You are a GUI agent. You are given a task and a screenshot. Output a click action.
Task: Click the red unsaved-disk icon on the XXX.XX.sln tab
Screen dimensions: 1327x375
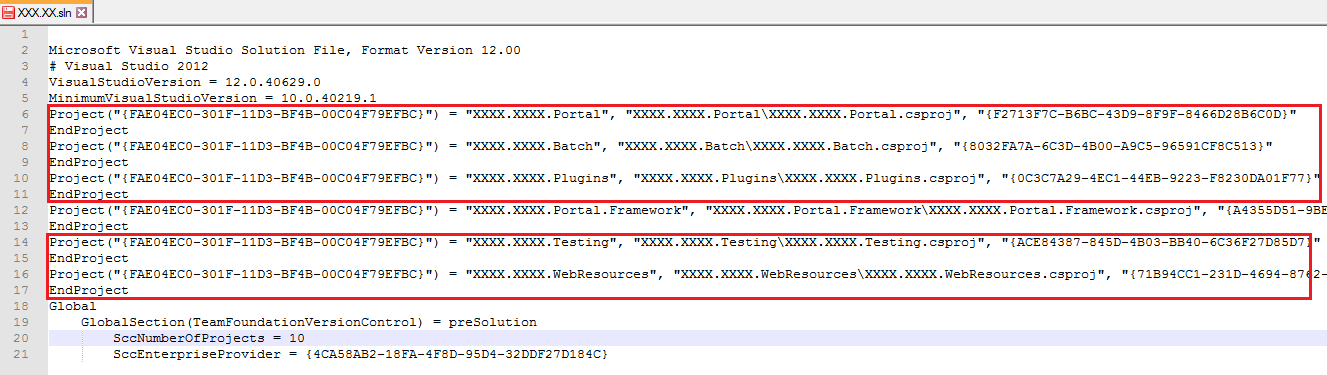point(9,12)
